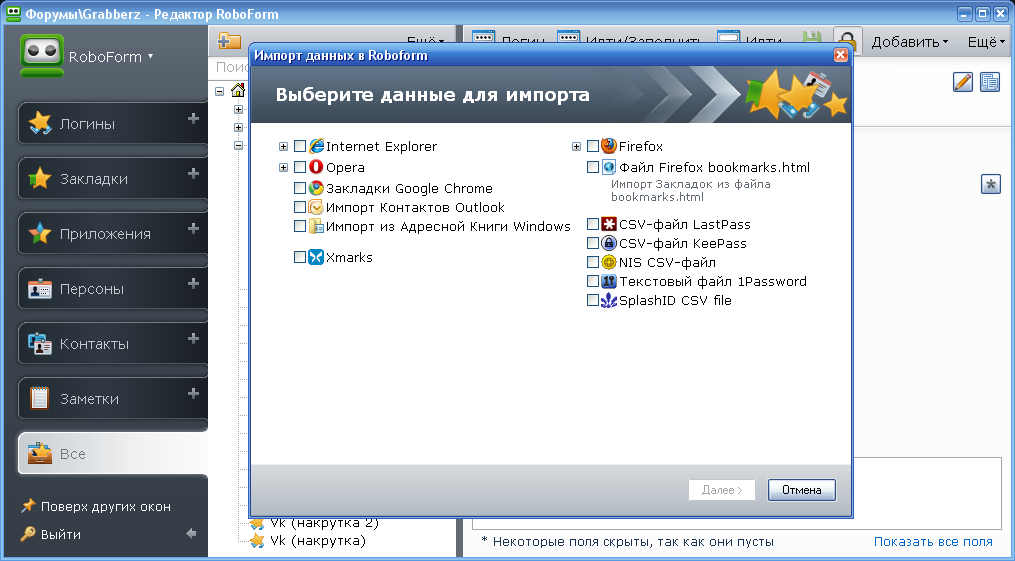Image resolution: width=1015 pixels, height=561 pixels.
Task: Expand the Opera import node
Action: [x=283, y=168]
